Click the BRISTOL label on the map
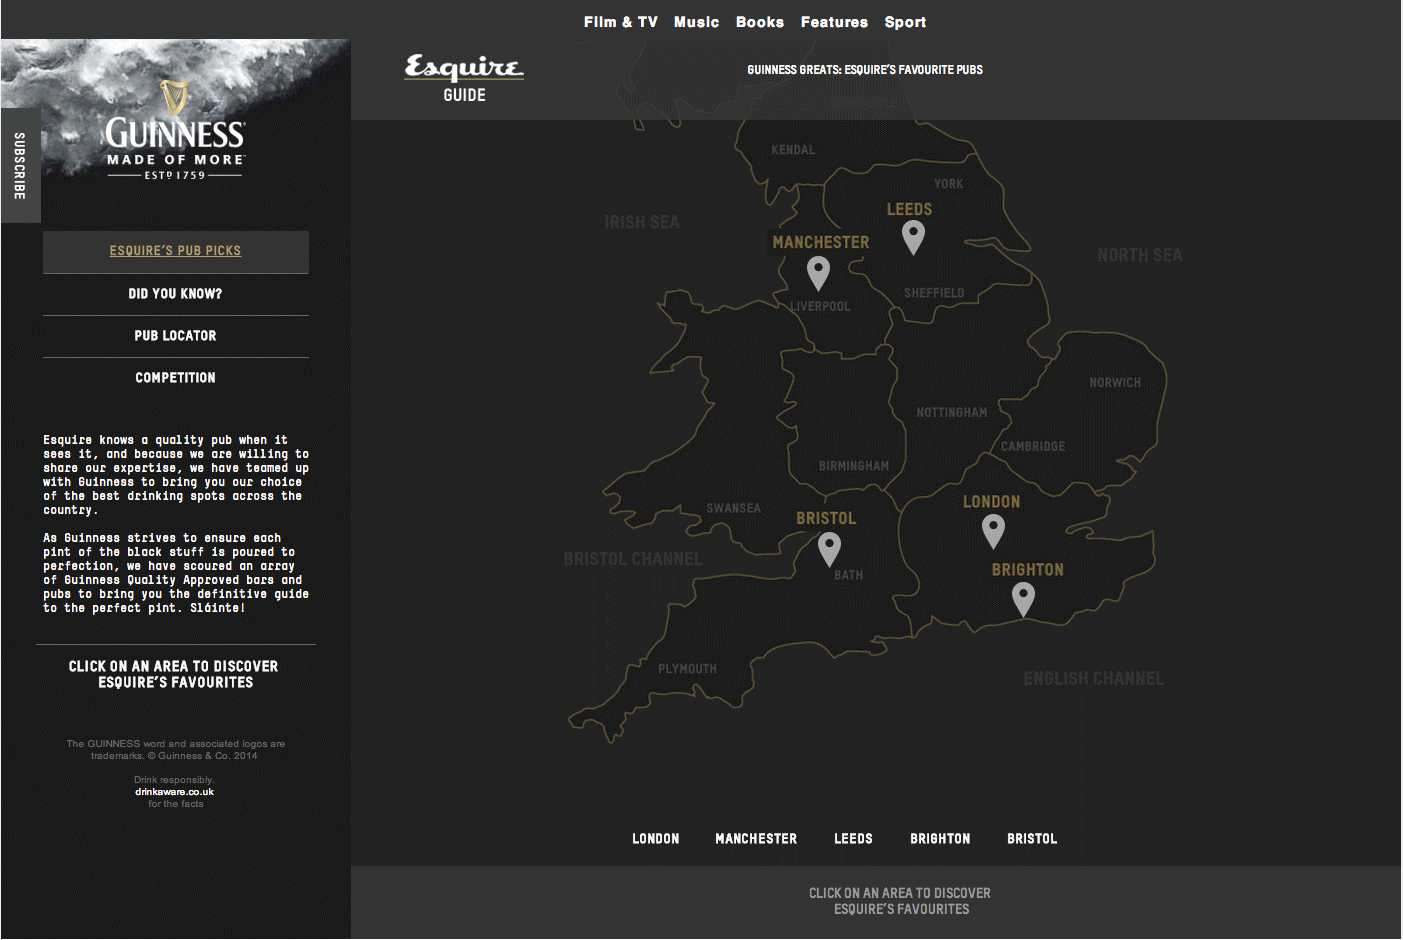The image size is (1403, 940). [826, 518]
